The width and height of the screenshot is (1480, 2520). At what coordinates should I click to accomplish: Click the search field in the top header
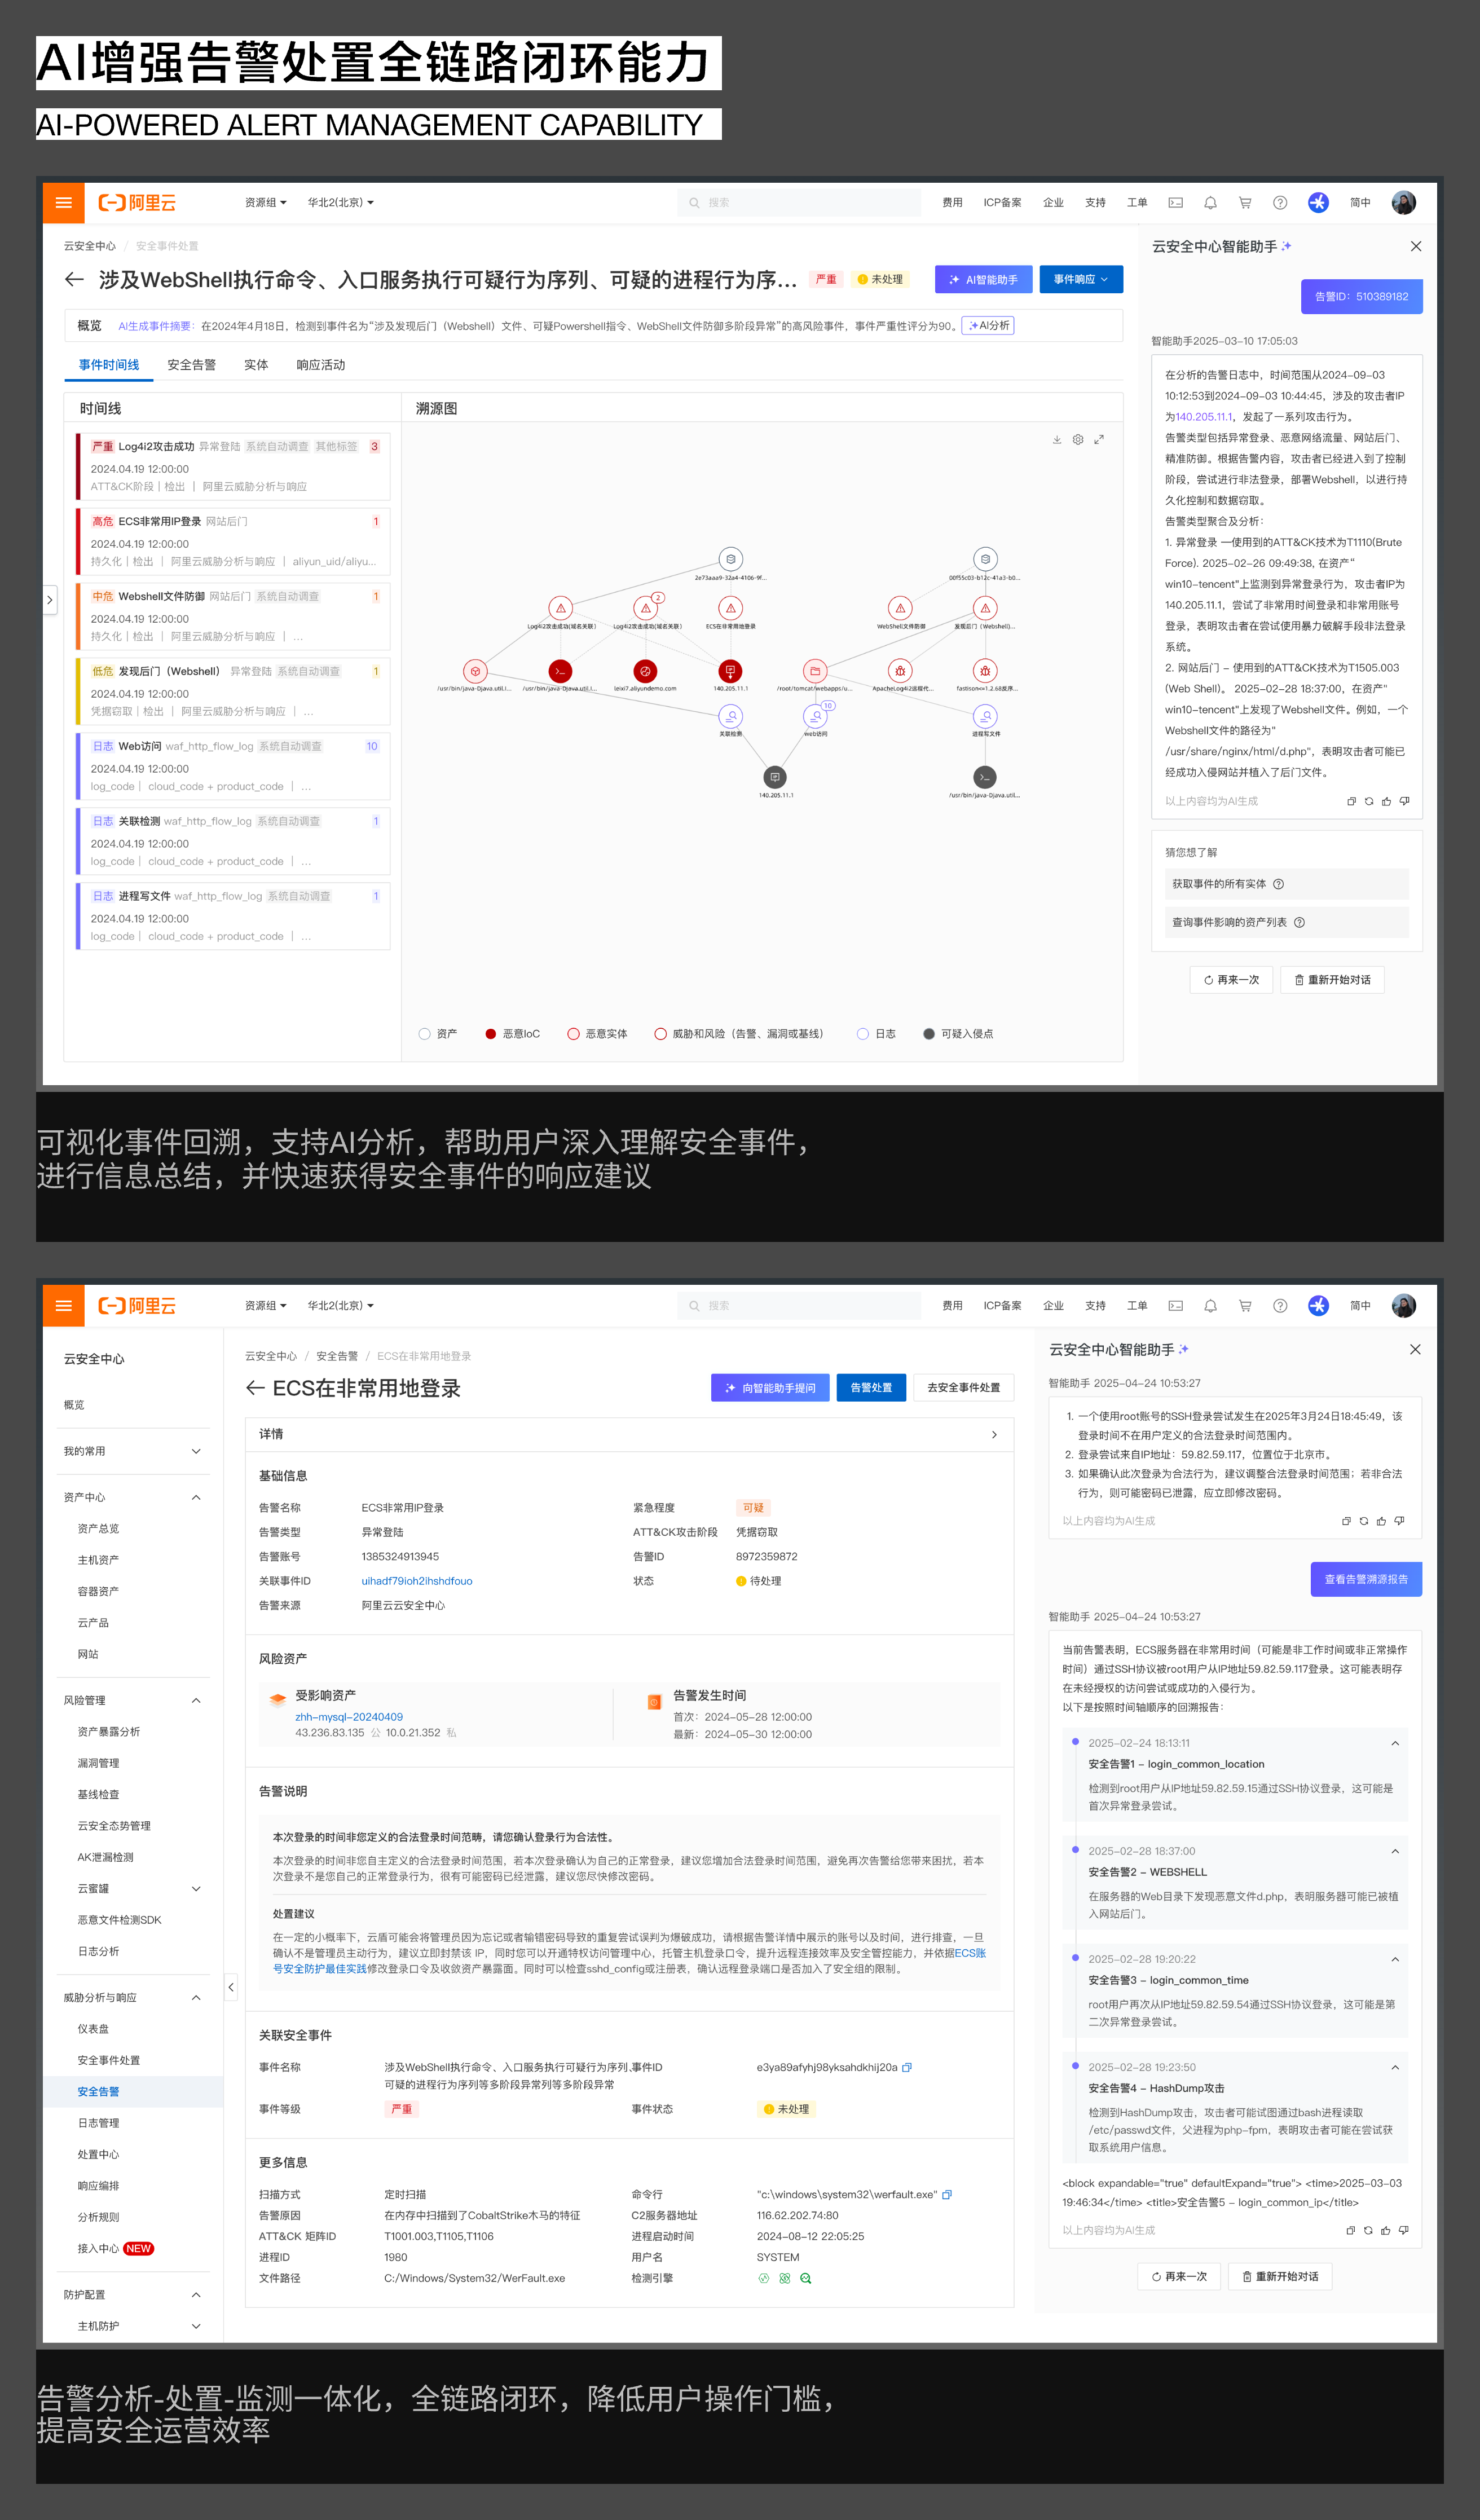[799, 203]
